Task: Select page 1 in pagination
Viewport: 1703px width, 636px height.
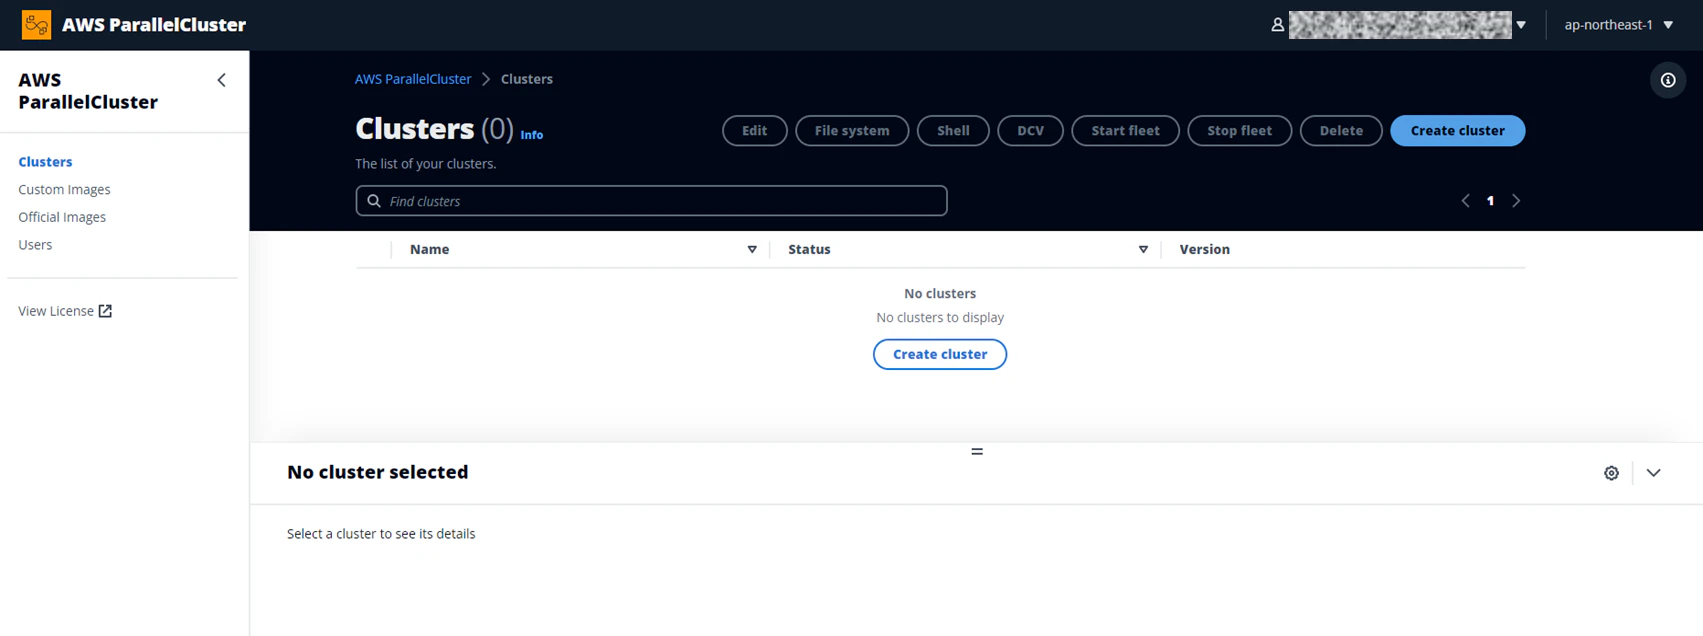Action: 1490,201
